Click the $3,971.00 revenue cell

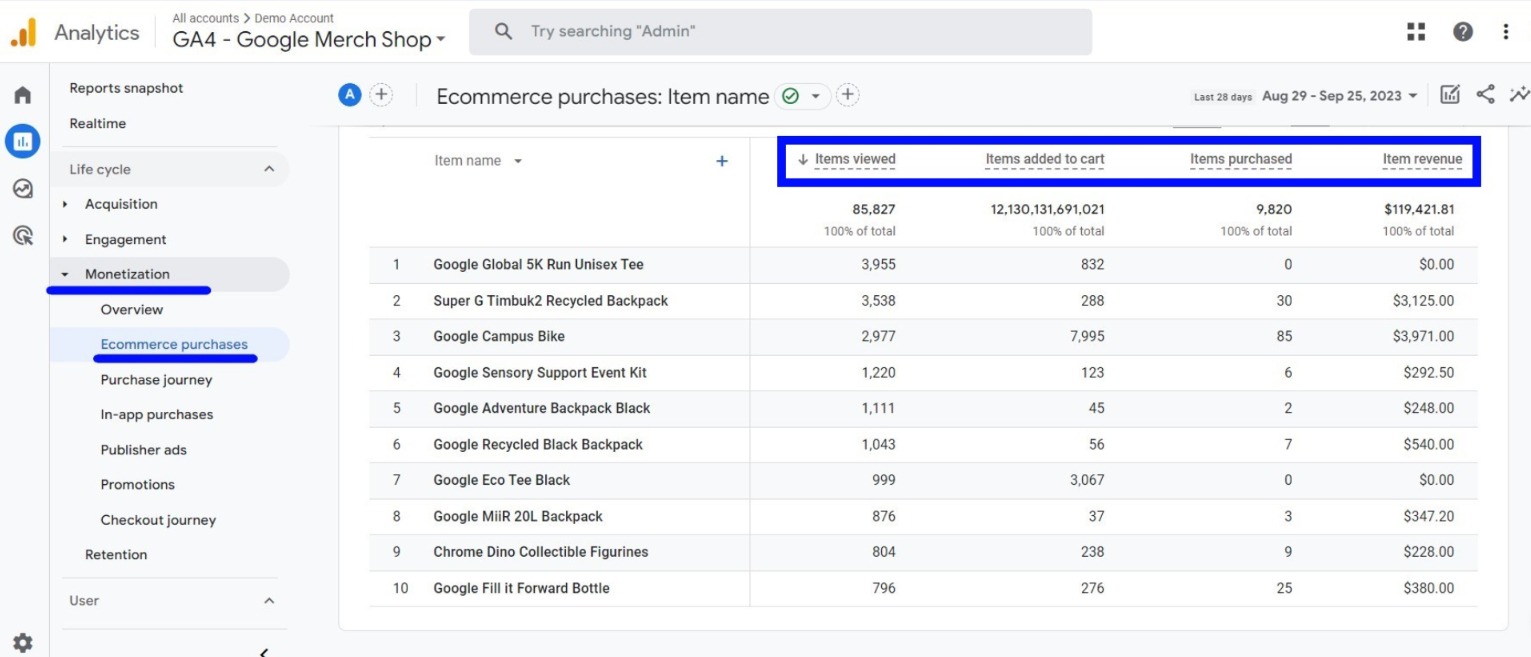(1424, 337)
